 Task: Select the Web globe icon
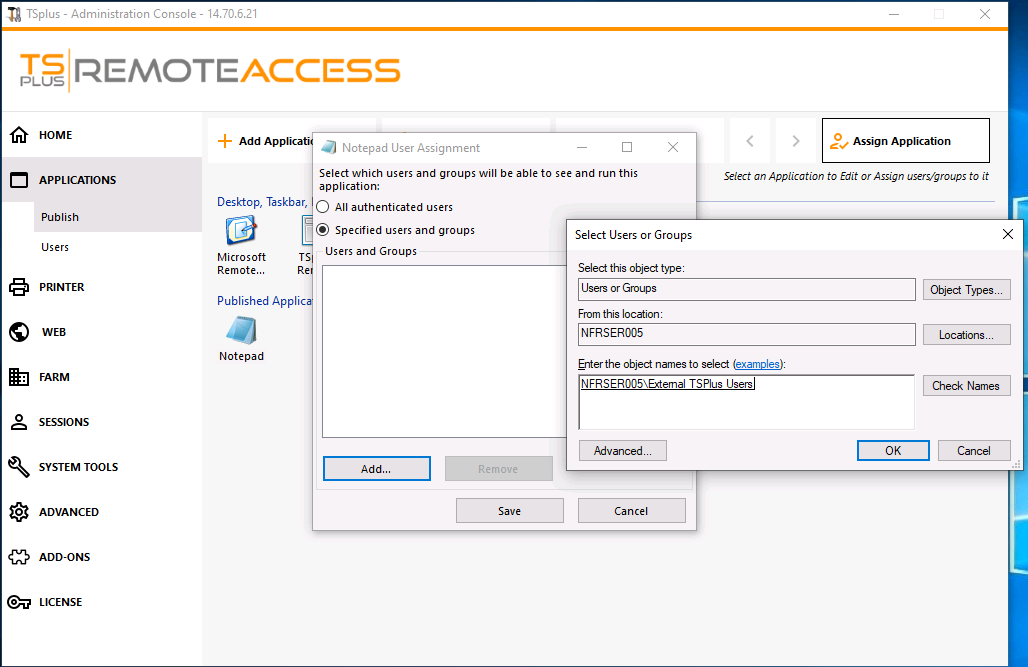18,332
